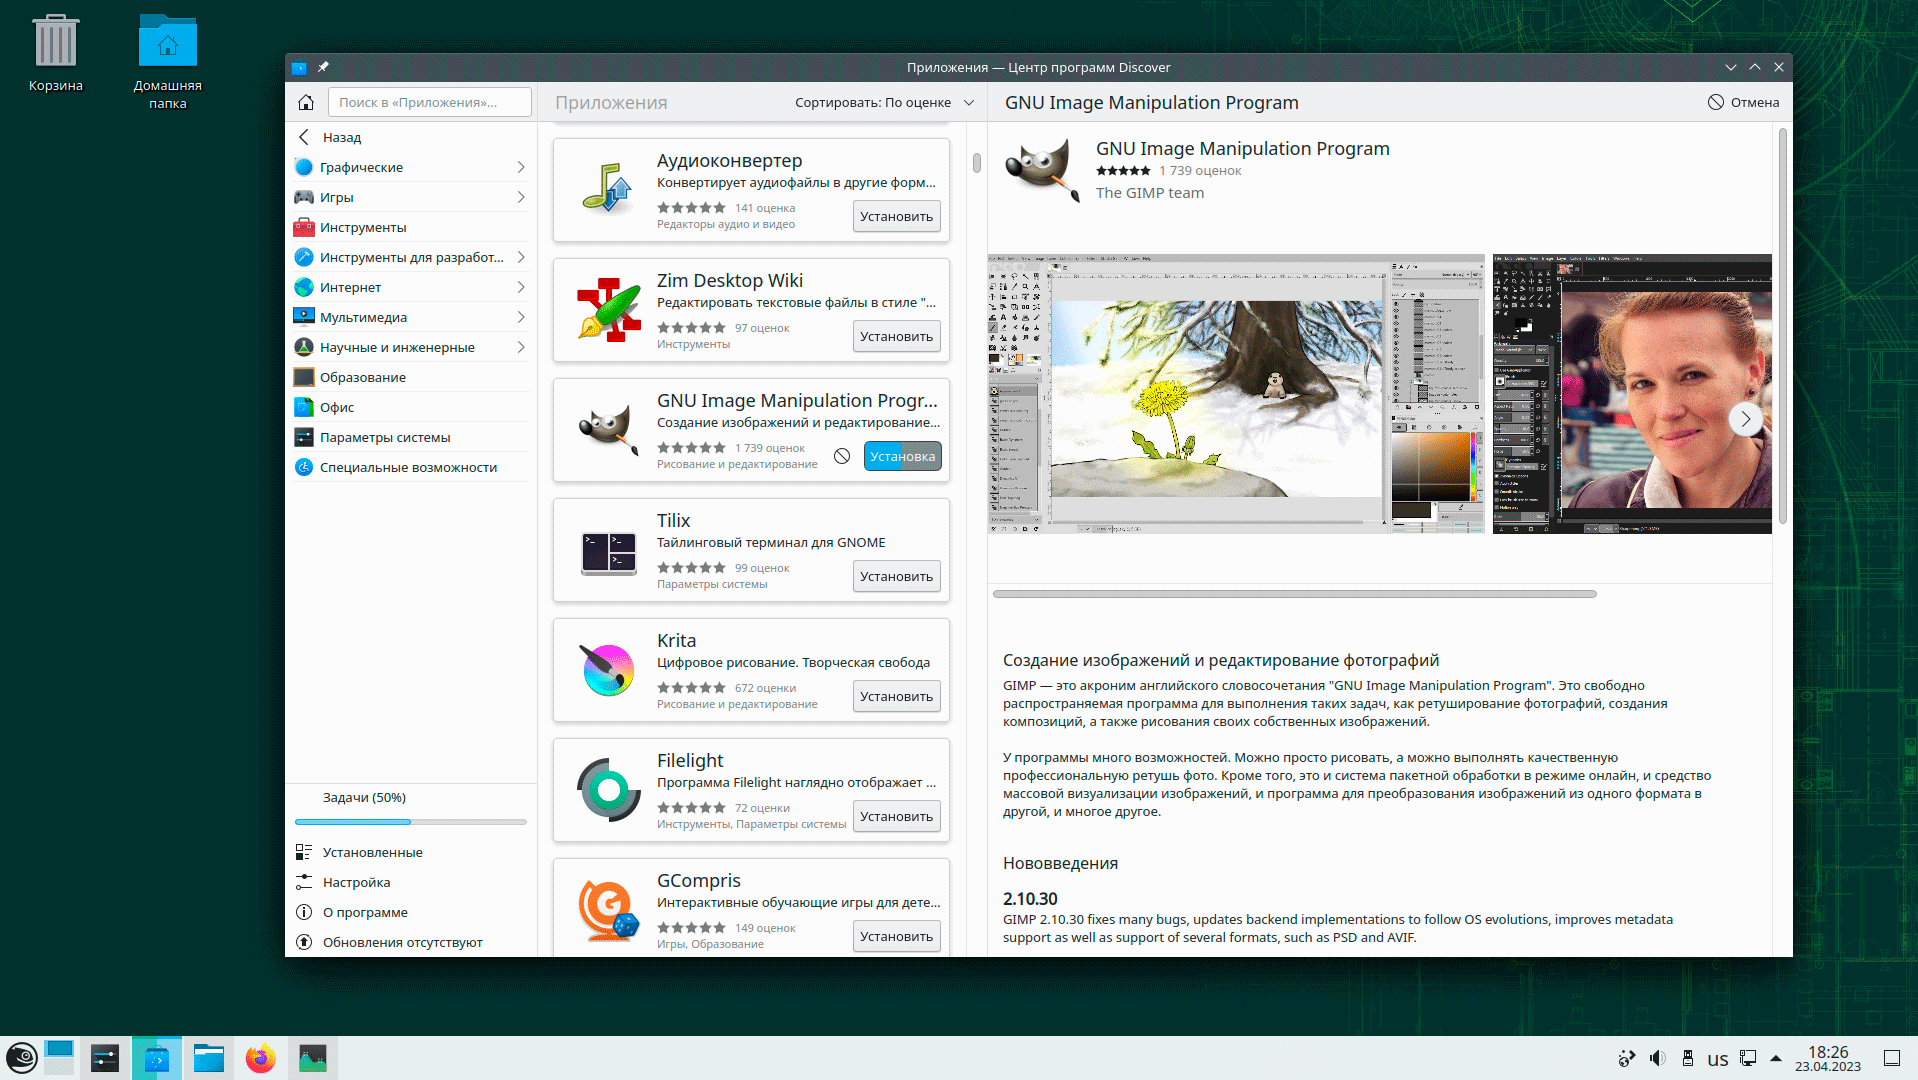Open the GIMP painting screenshot thumbnail
Viewport: 1918px width, 1080px height.
pos(1236,394)
